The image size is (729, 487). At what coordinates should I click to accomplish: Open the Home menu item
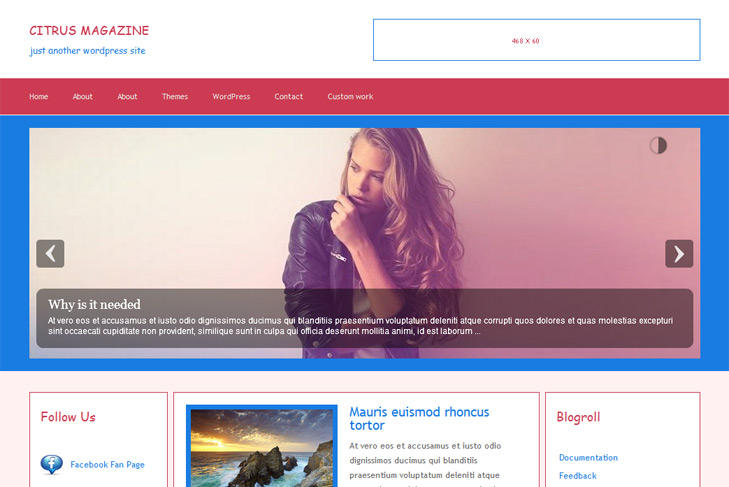[39, 96]
